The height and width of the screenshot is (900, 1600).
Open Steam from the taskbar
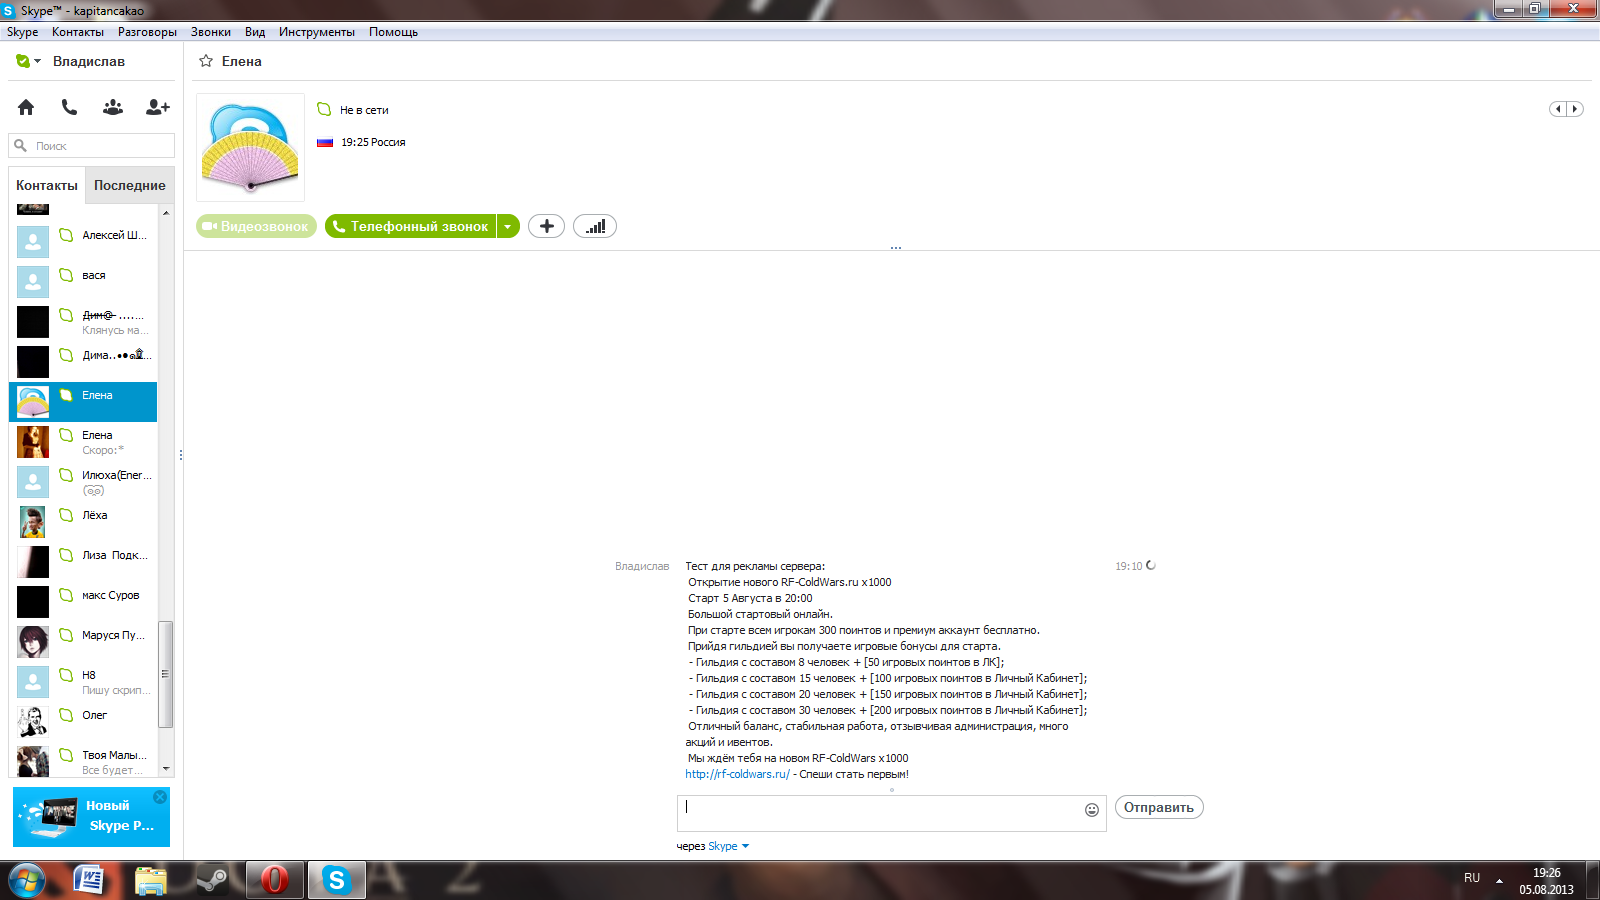(212, 880)
